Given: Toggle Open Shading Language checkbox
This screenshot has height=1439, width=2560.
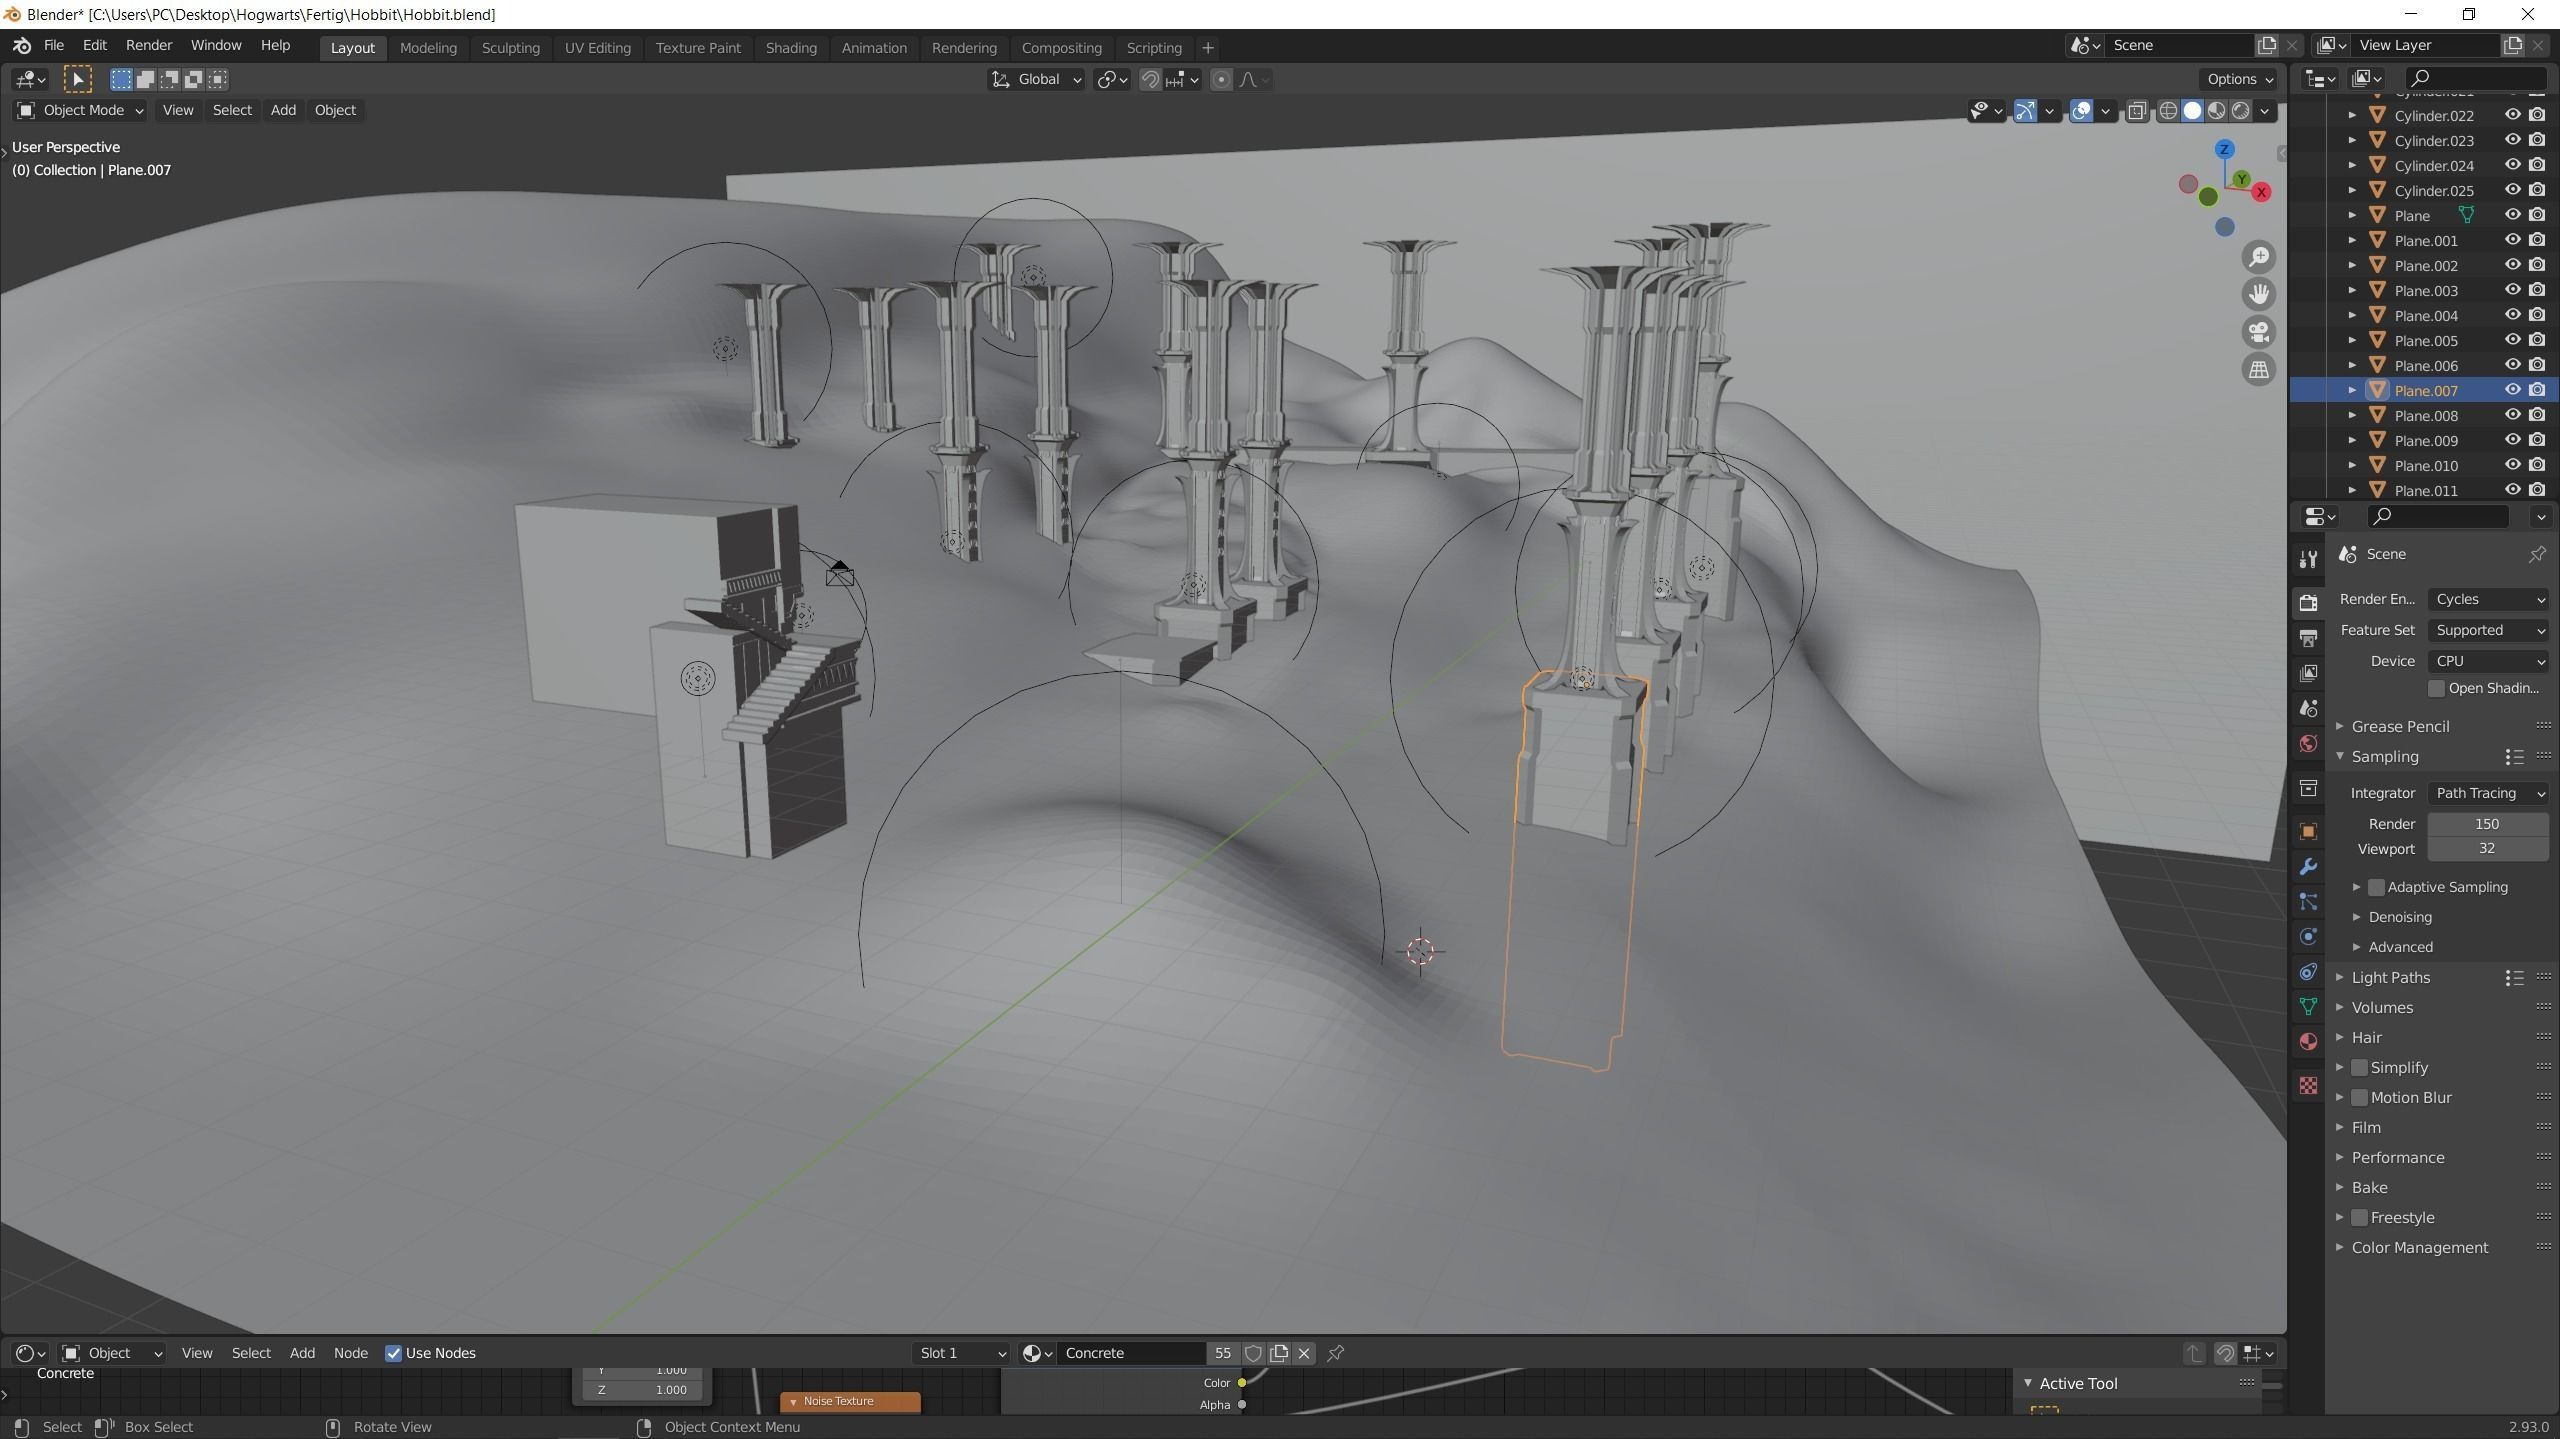Looking at the screenshot, I should (2437, 688).
